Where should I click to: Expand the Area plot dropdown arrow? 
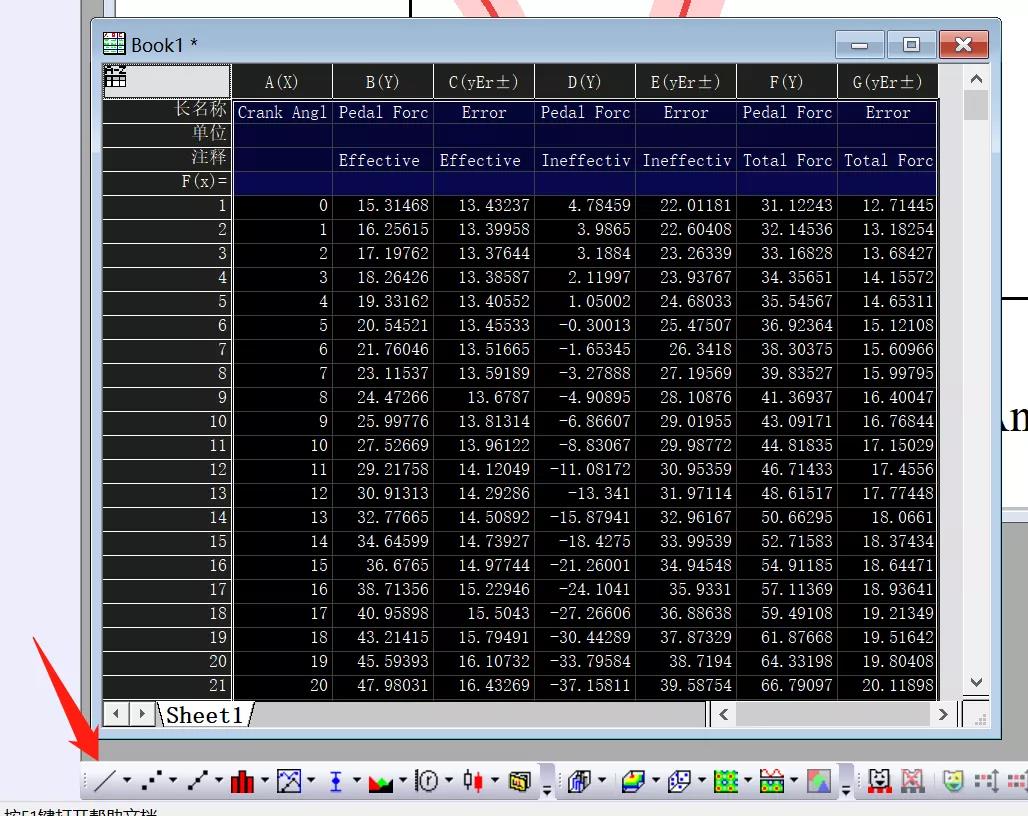point(403,781)
